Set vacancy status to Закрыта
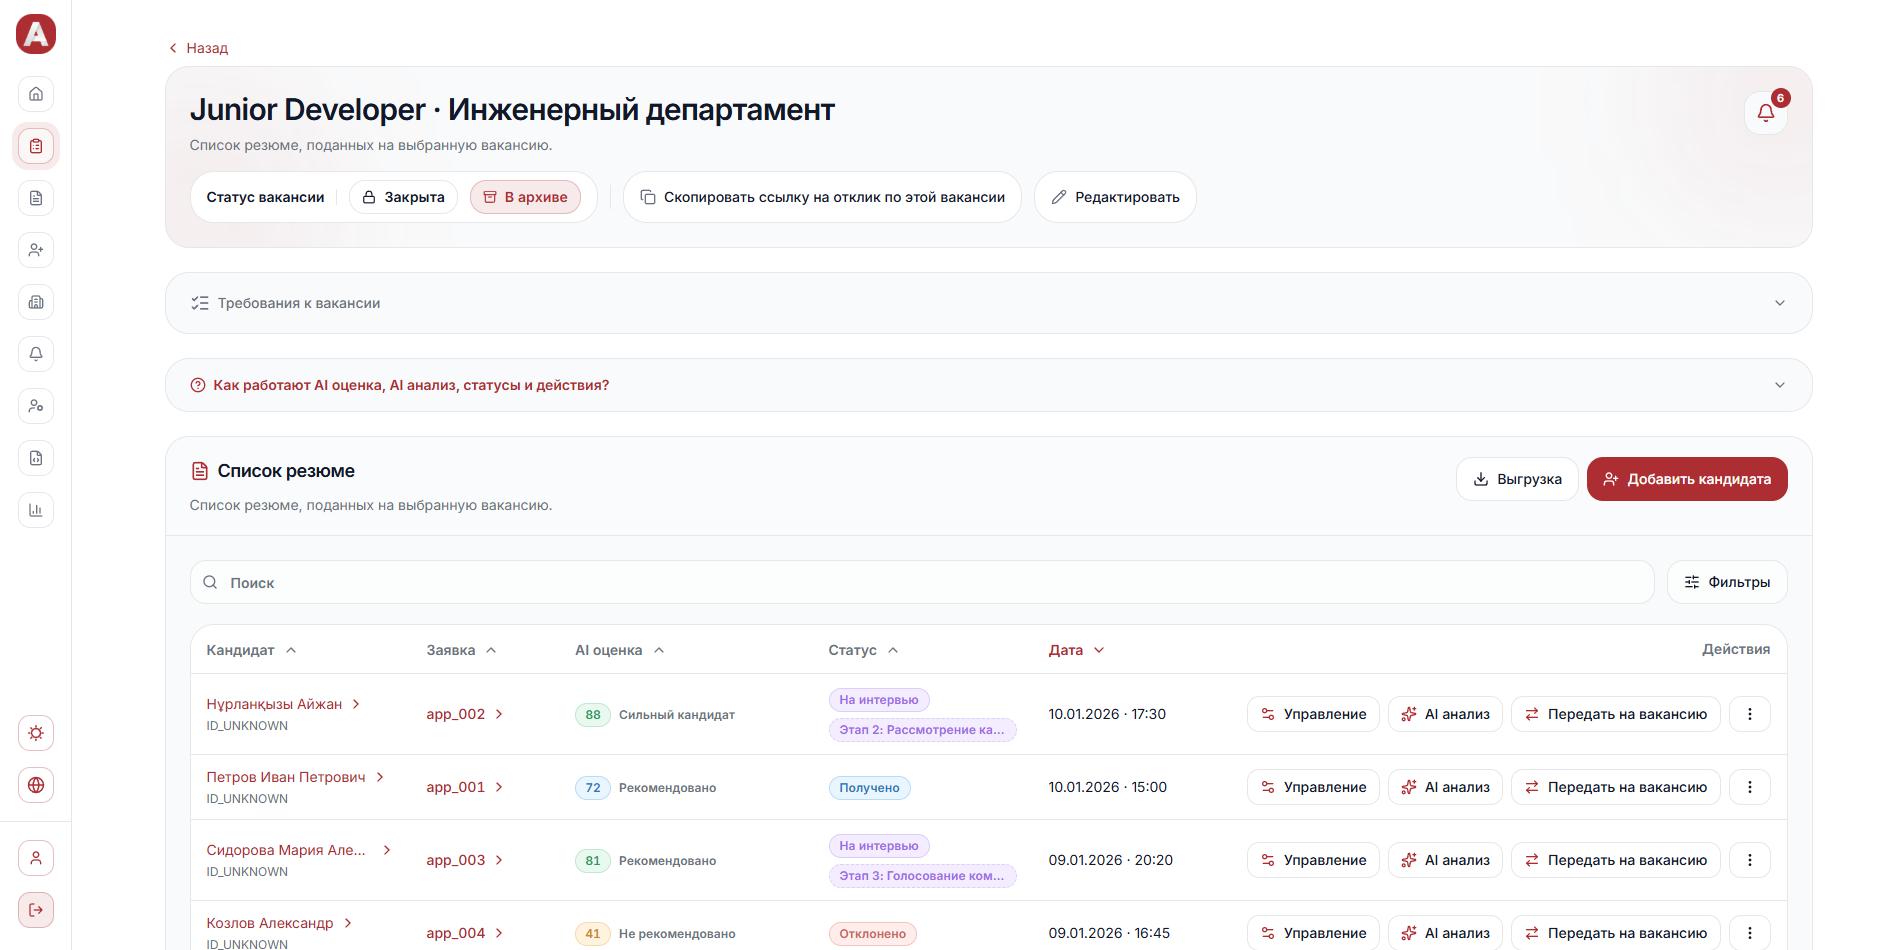The height and width of the screenshot is (950, 1901). tap(403, 197)
